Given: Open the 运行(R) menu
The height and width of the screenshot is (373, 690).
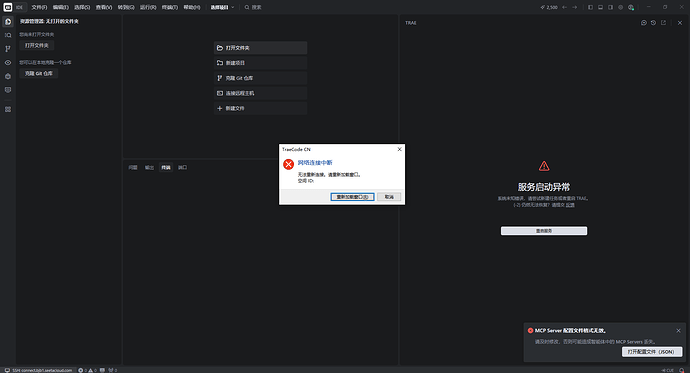Looking at the screenshot, I should (148, 7).
